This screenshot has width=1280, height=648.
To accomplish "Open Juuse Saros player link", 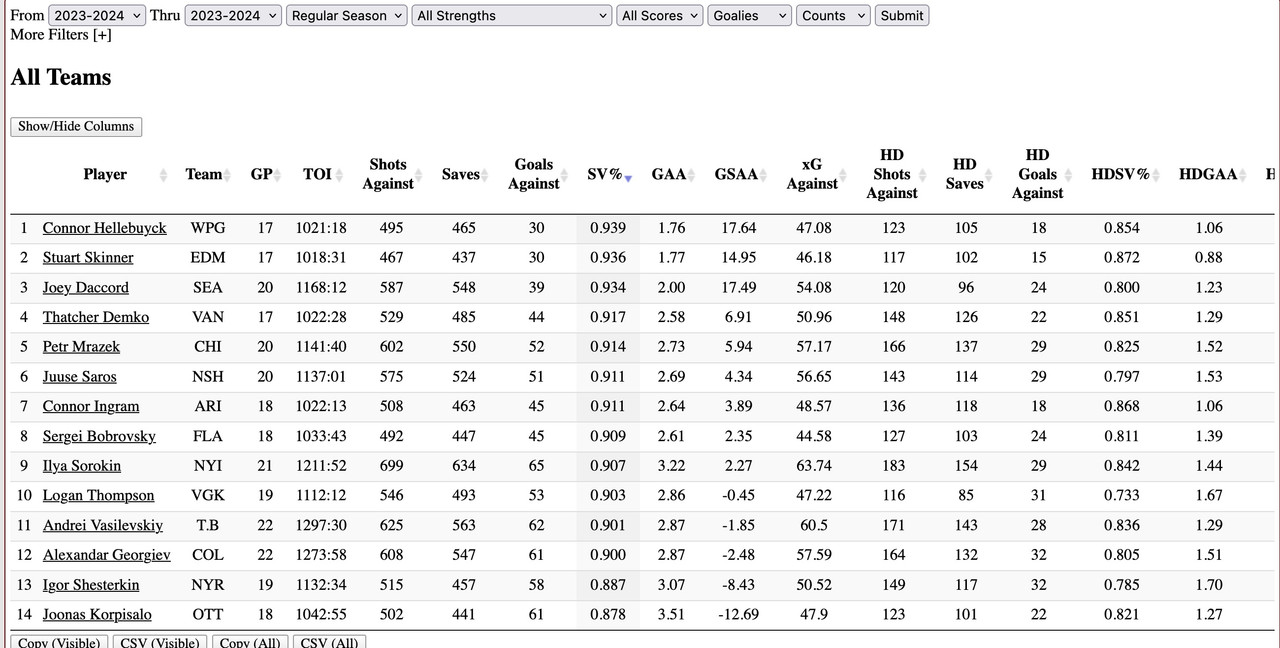I will (x=80, y=377).
